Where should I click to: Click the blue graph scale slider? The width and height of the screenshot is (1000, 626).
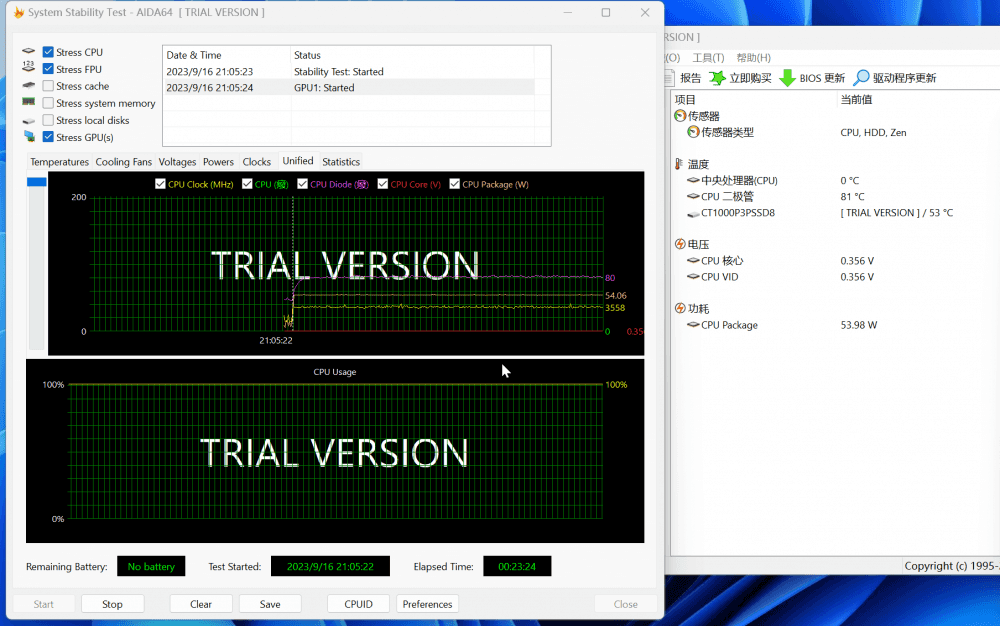36,182
